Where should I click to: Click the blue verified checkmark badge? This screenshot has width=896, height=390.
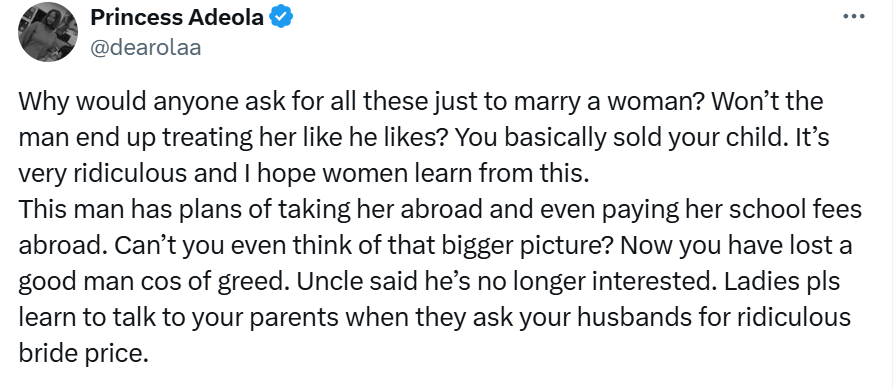click(281, 18)
